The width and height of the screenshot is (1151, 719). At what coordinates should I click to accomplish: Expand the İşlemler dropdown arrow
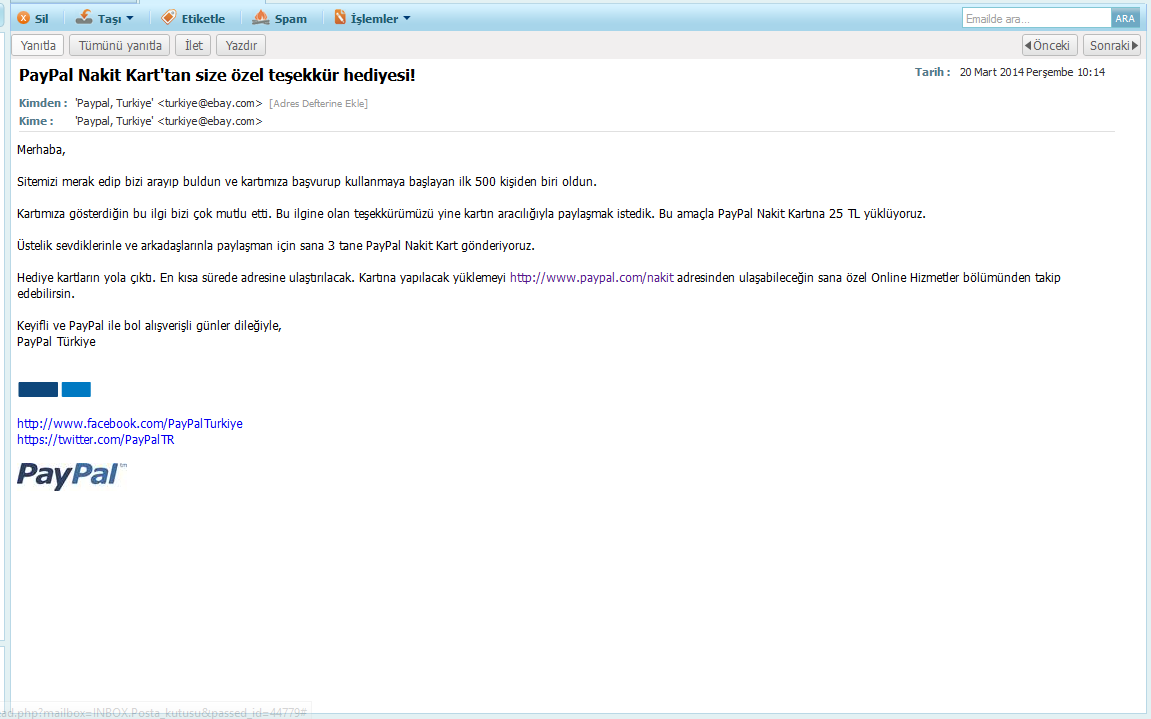click(407, 18)
